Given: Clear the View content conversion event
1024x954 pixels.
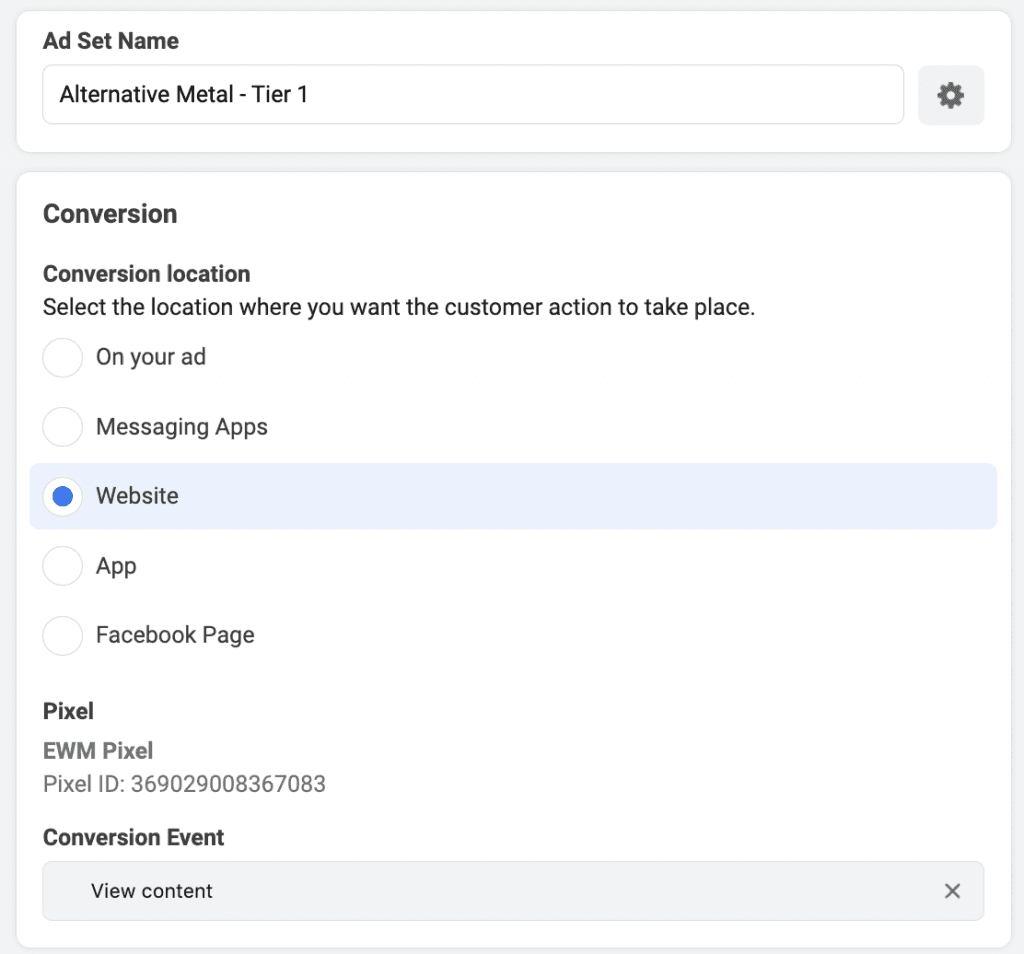Looking at the screenshot, I should coord(952,891).
